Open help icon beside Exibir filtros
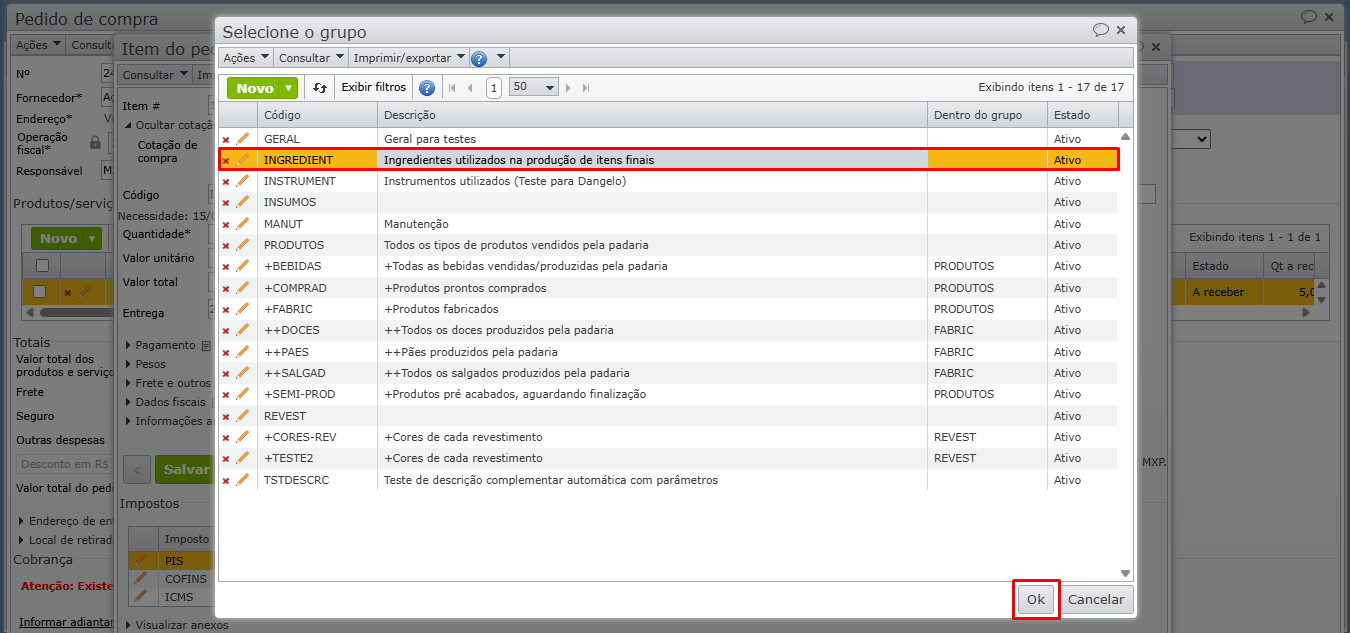 (426, 88)
